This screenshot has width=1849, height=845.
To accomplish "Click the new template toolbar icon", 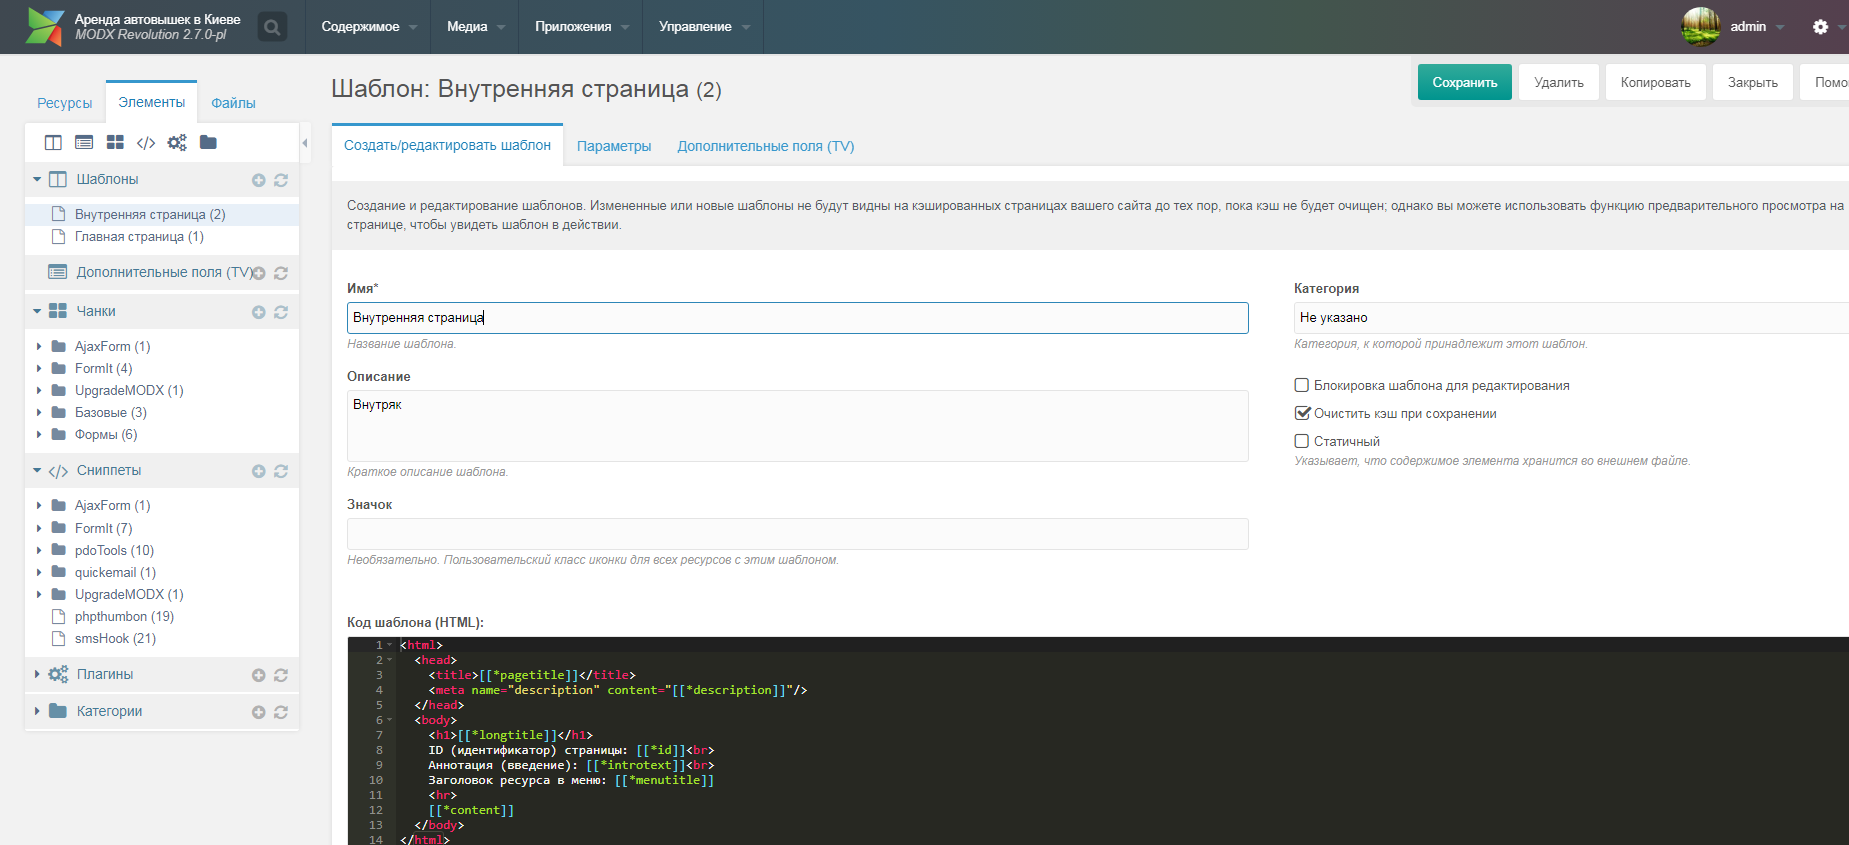I will click(x=54, y=143).
